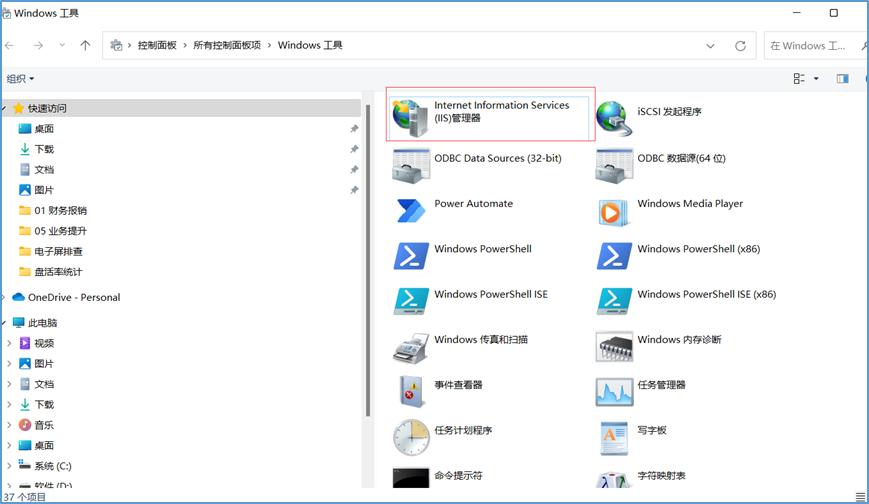The width and height of the screenshot is (869, 504).
Task: Unpin 桌面 using its pin icon
Action: [354, 129]
